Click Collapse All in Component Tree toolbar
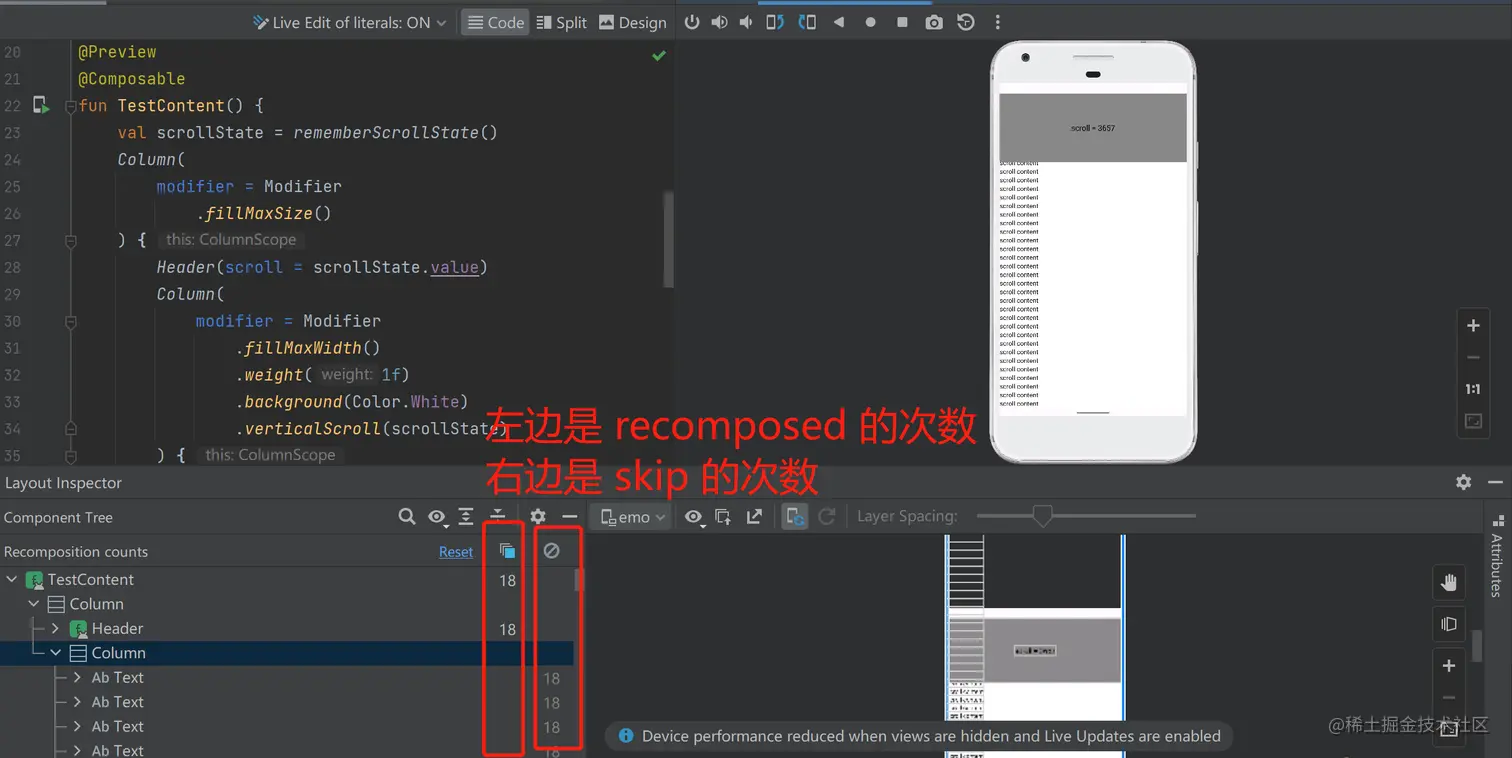The image size is (1512, 758). 497,517
